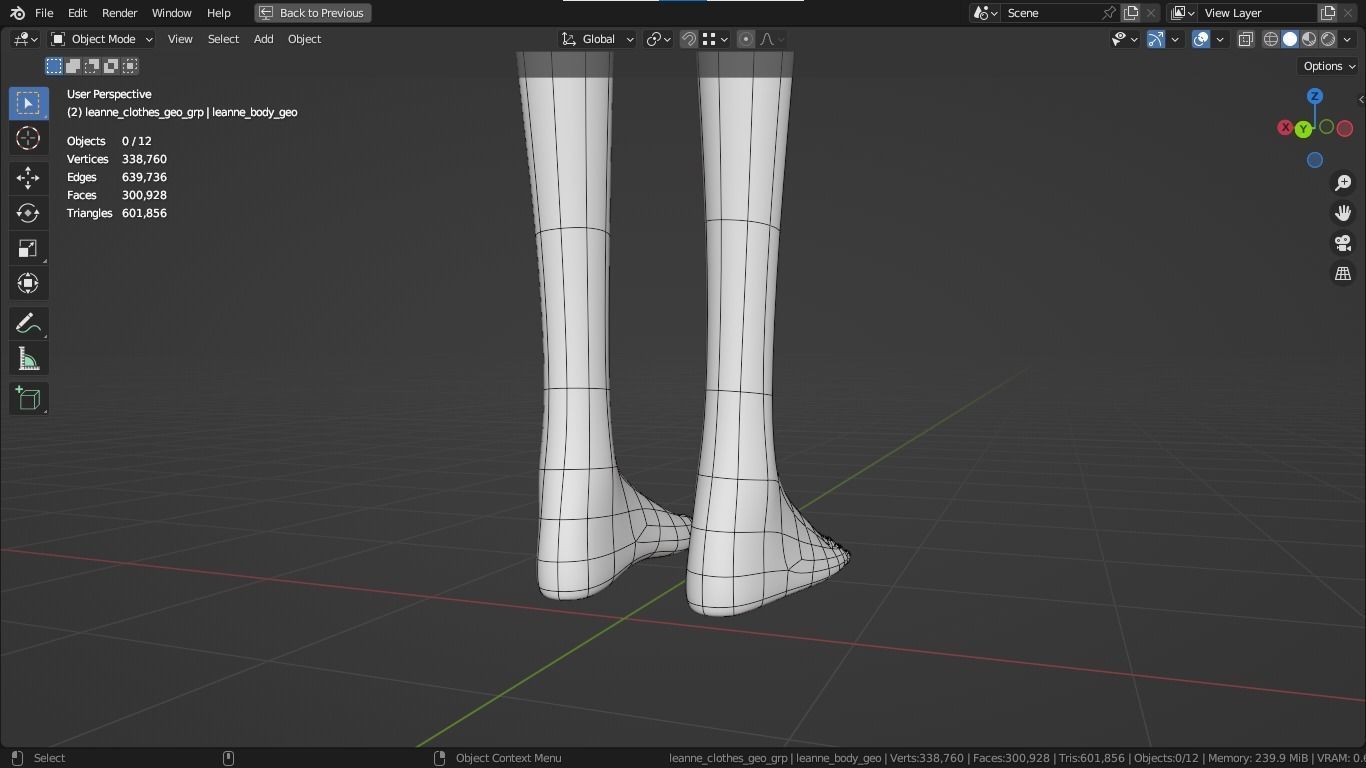Open the Edit menu

pos(77,13)
